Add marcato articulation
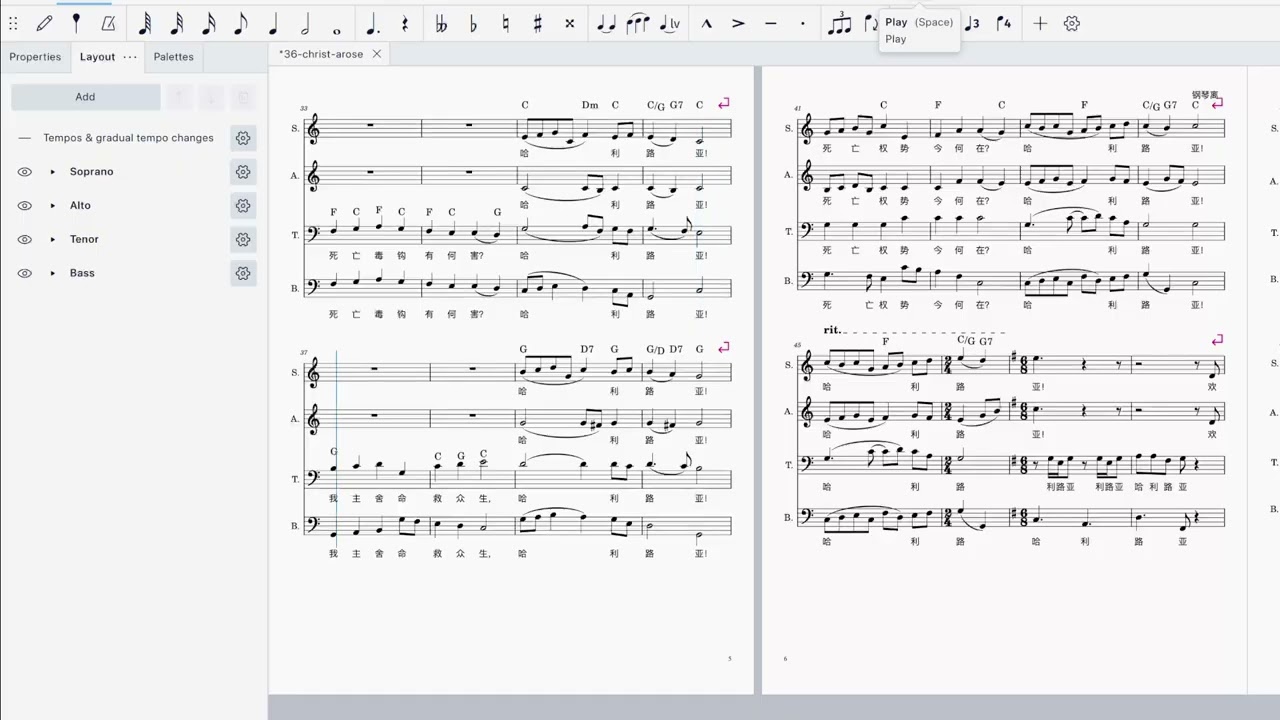This screenshot has width=1280, height=720. tap(706, 23)
